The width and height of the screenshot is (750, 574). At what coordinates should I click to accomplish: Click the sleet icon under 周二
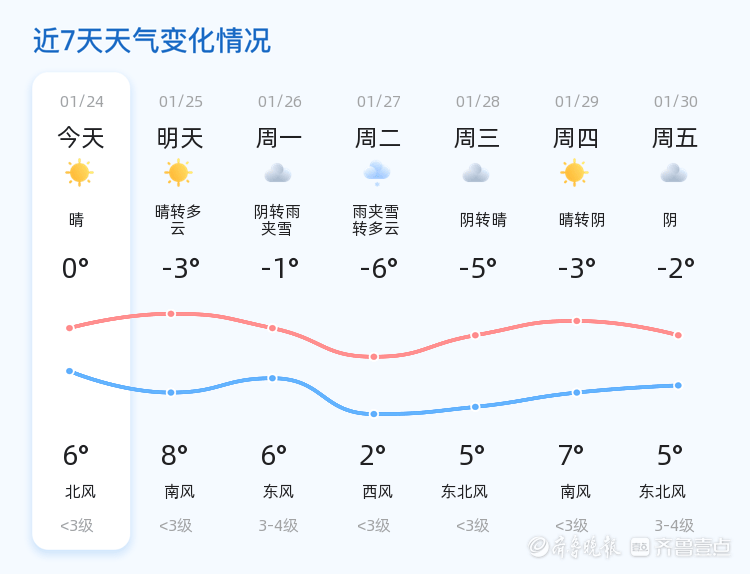click(x=377, y=173)
